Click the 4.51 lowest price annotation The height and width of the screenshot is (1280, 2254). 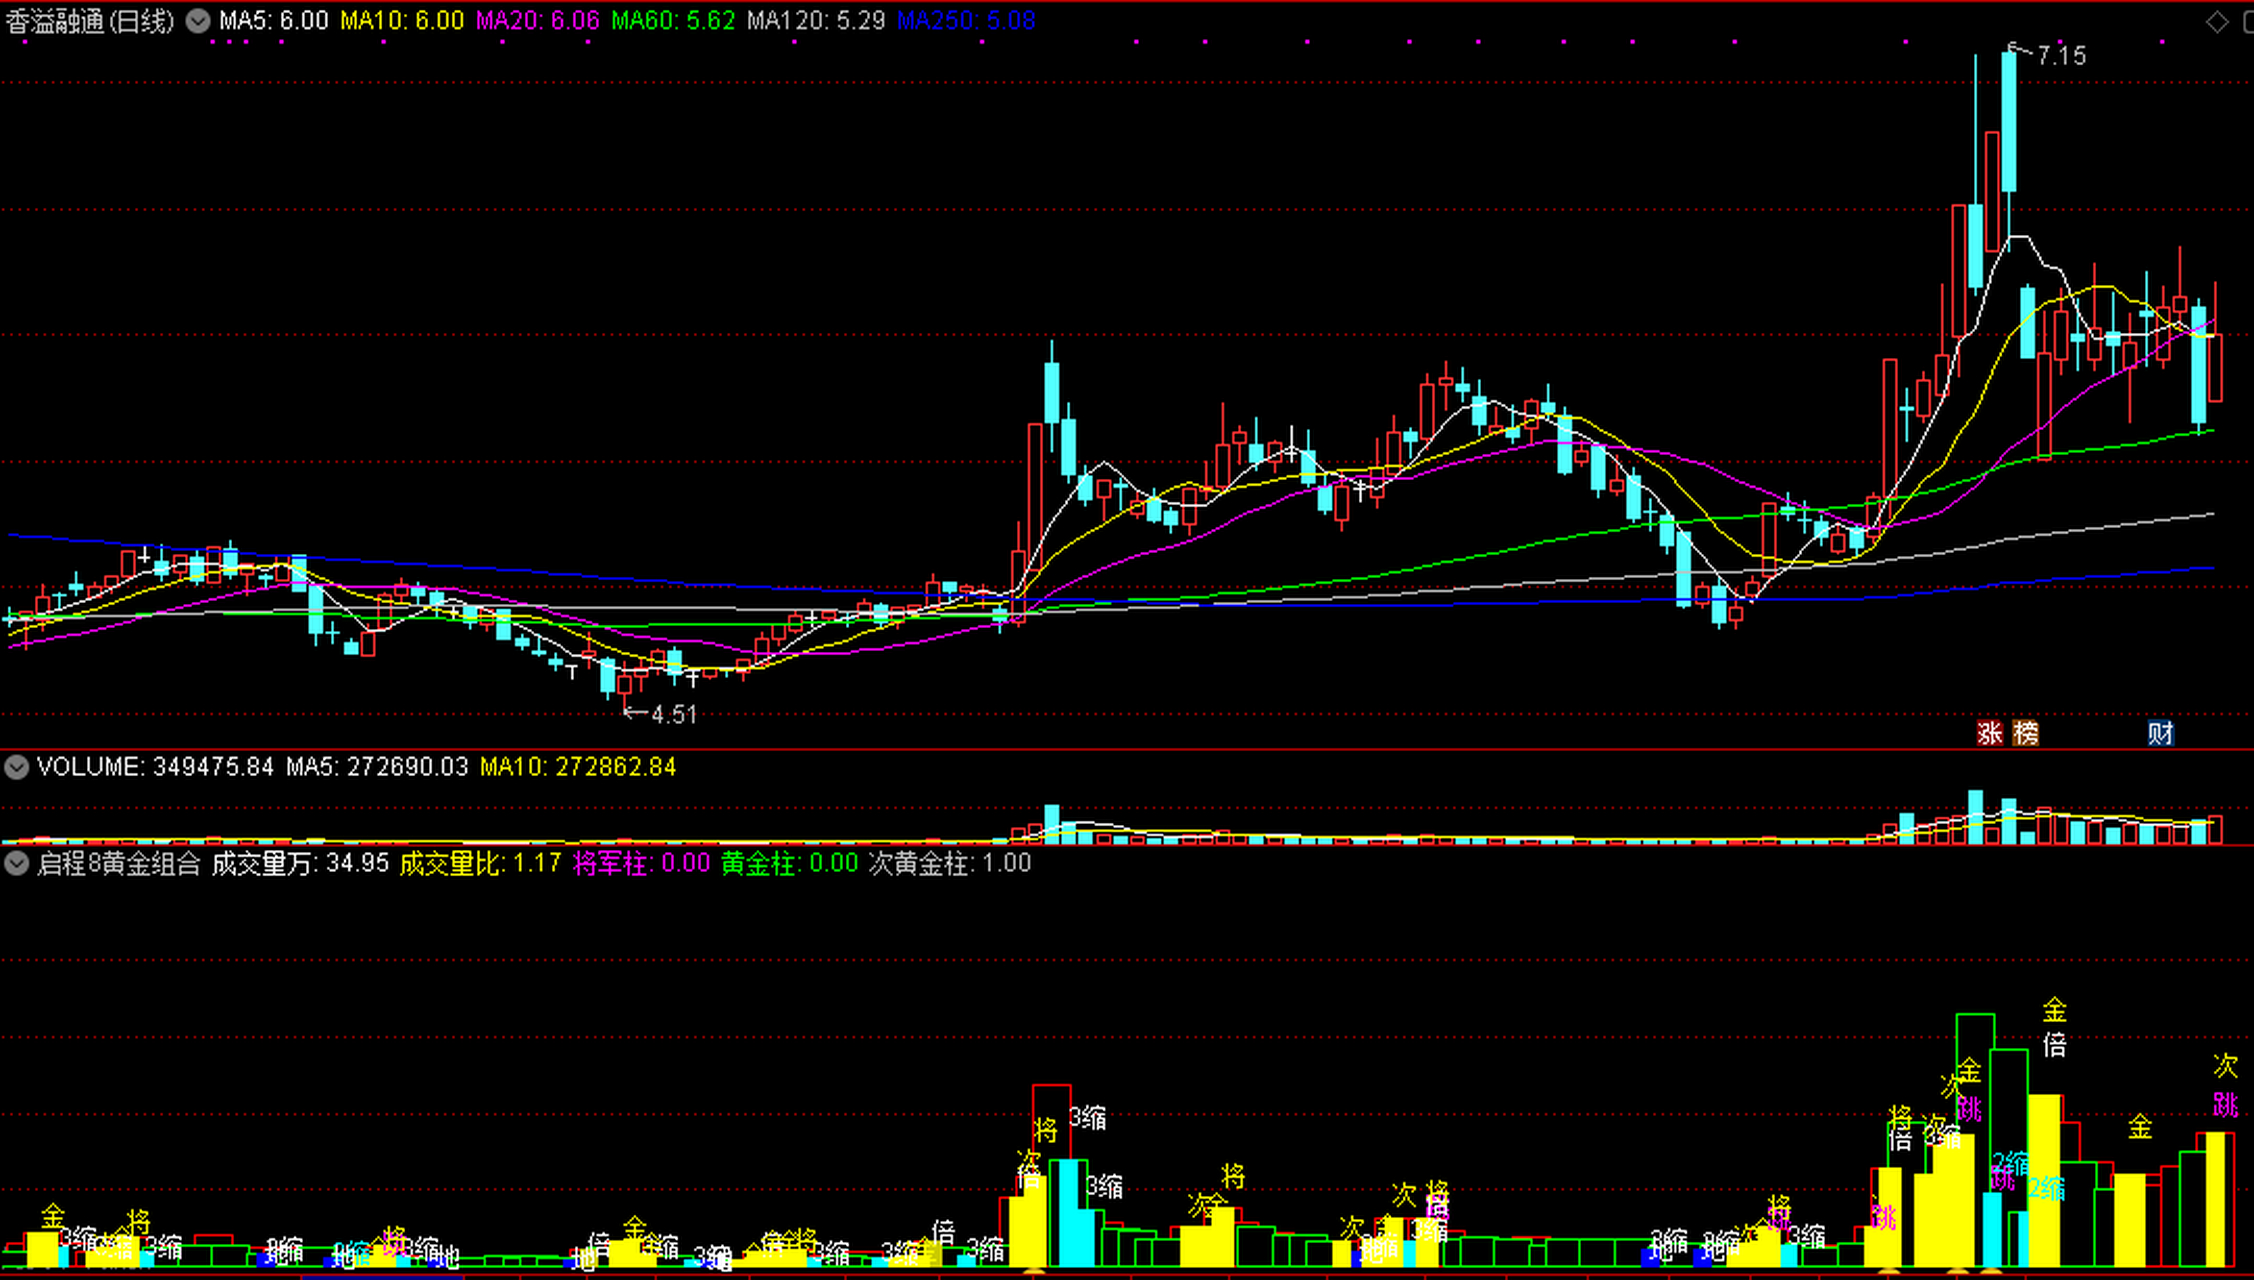click(673, 714)
